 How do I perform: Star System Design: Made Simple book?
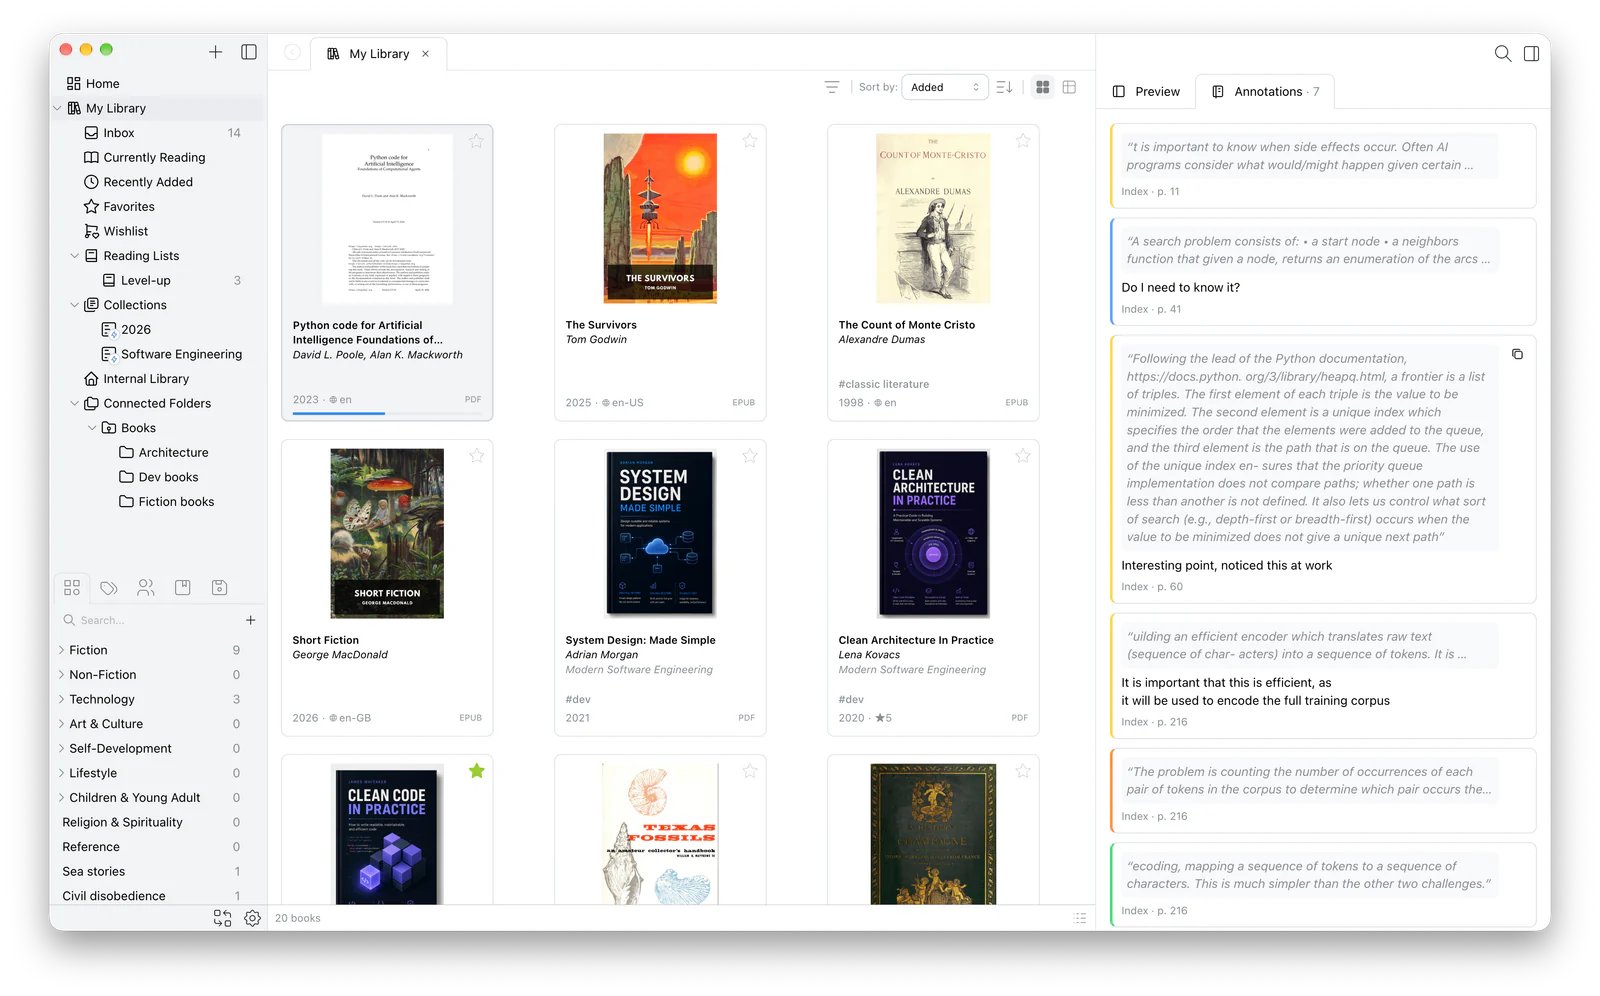click(750, 456)
